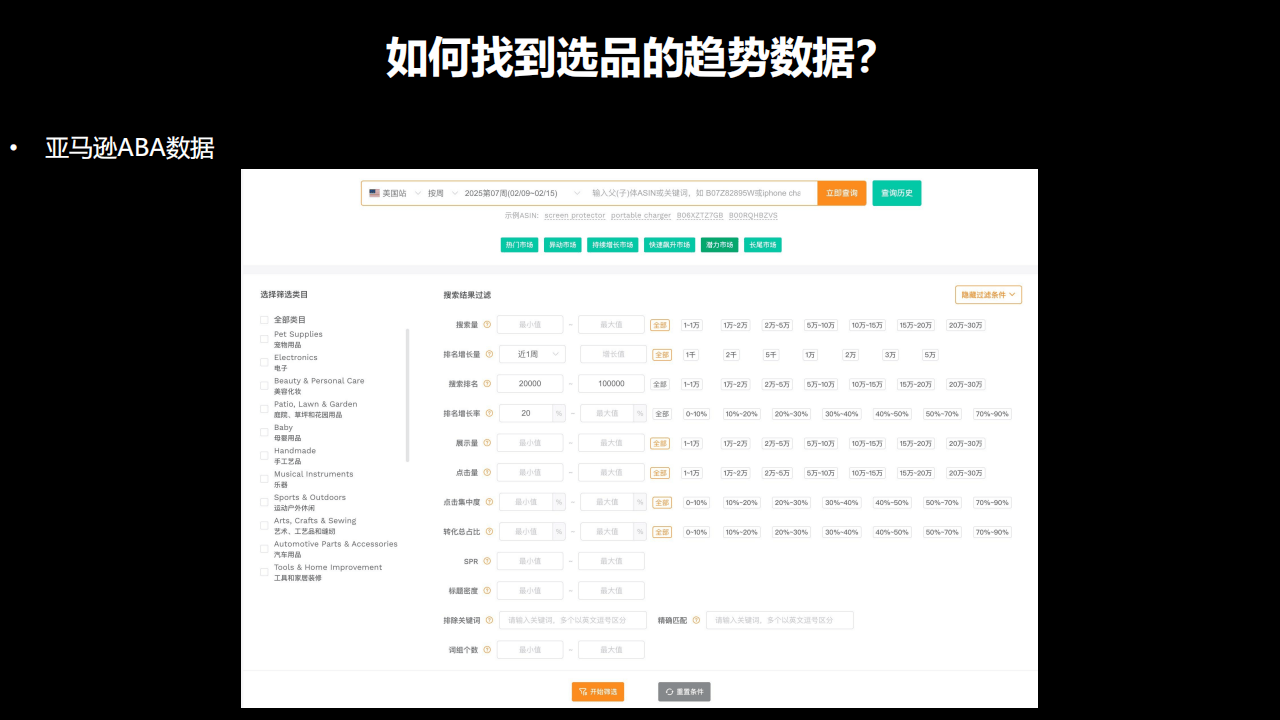Select 30%~40% preset in 排名增长率 row
Image resolution: width=1280 pixels, height=720 pixels.
(842, 414)
